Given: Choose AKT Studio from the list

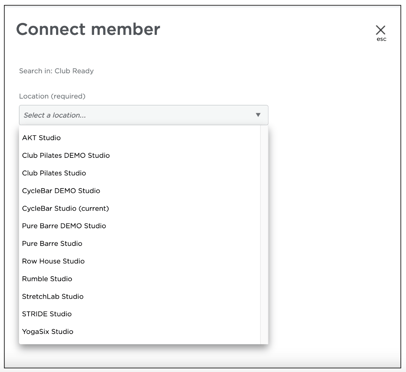Looking at the screenshot, I should pos(139,138).
